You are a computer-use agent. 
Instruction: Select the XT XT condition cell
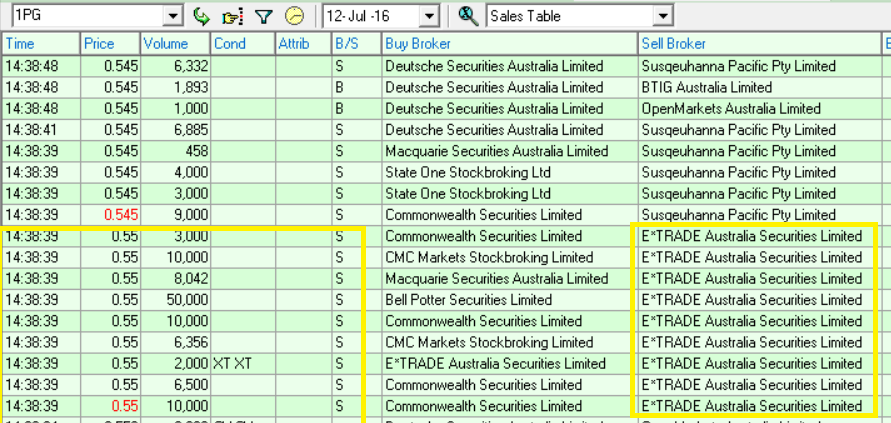[x=243, y=363]
